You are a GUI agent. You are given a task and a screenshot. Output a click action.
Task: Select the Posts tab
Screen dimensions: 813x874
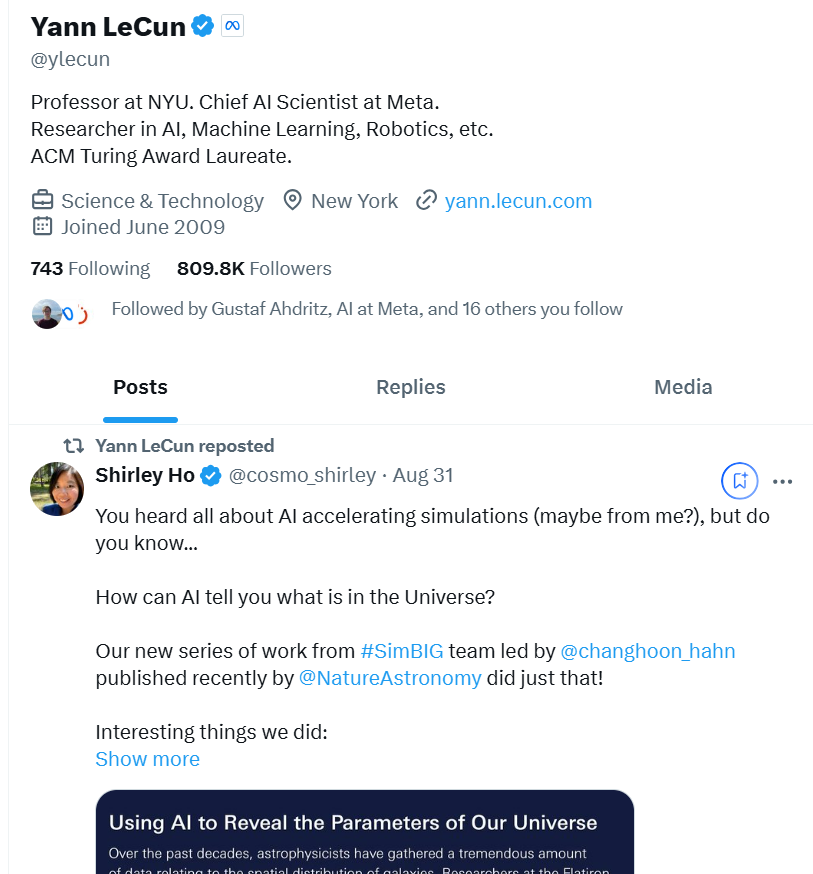tap(140, 387)
